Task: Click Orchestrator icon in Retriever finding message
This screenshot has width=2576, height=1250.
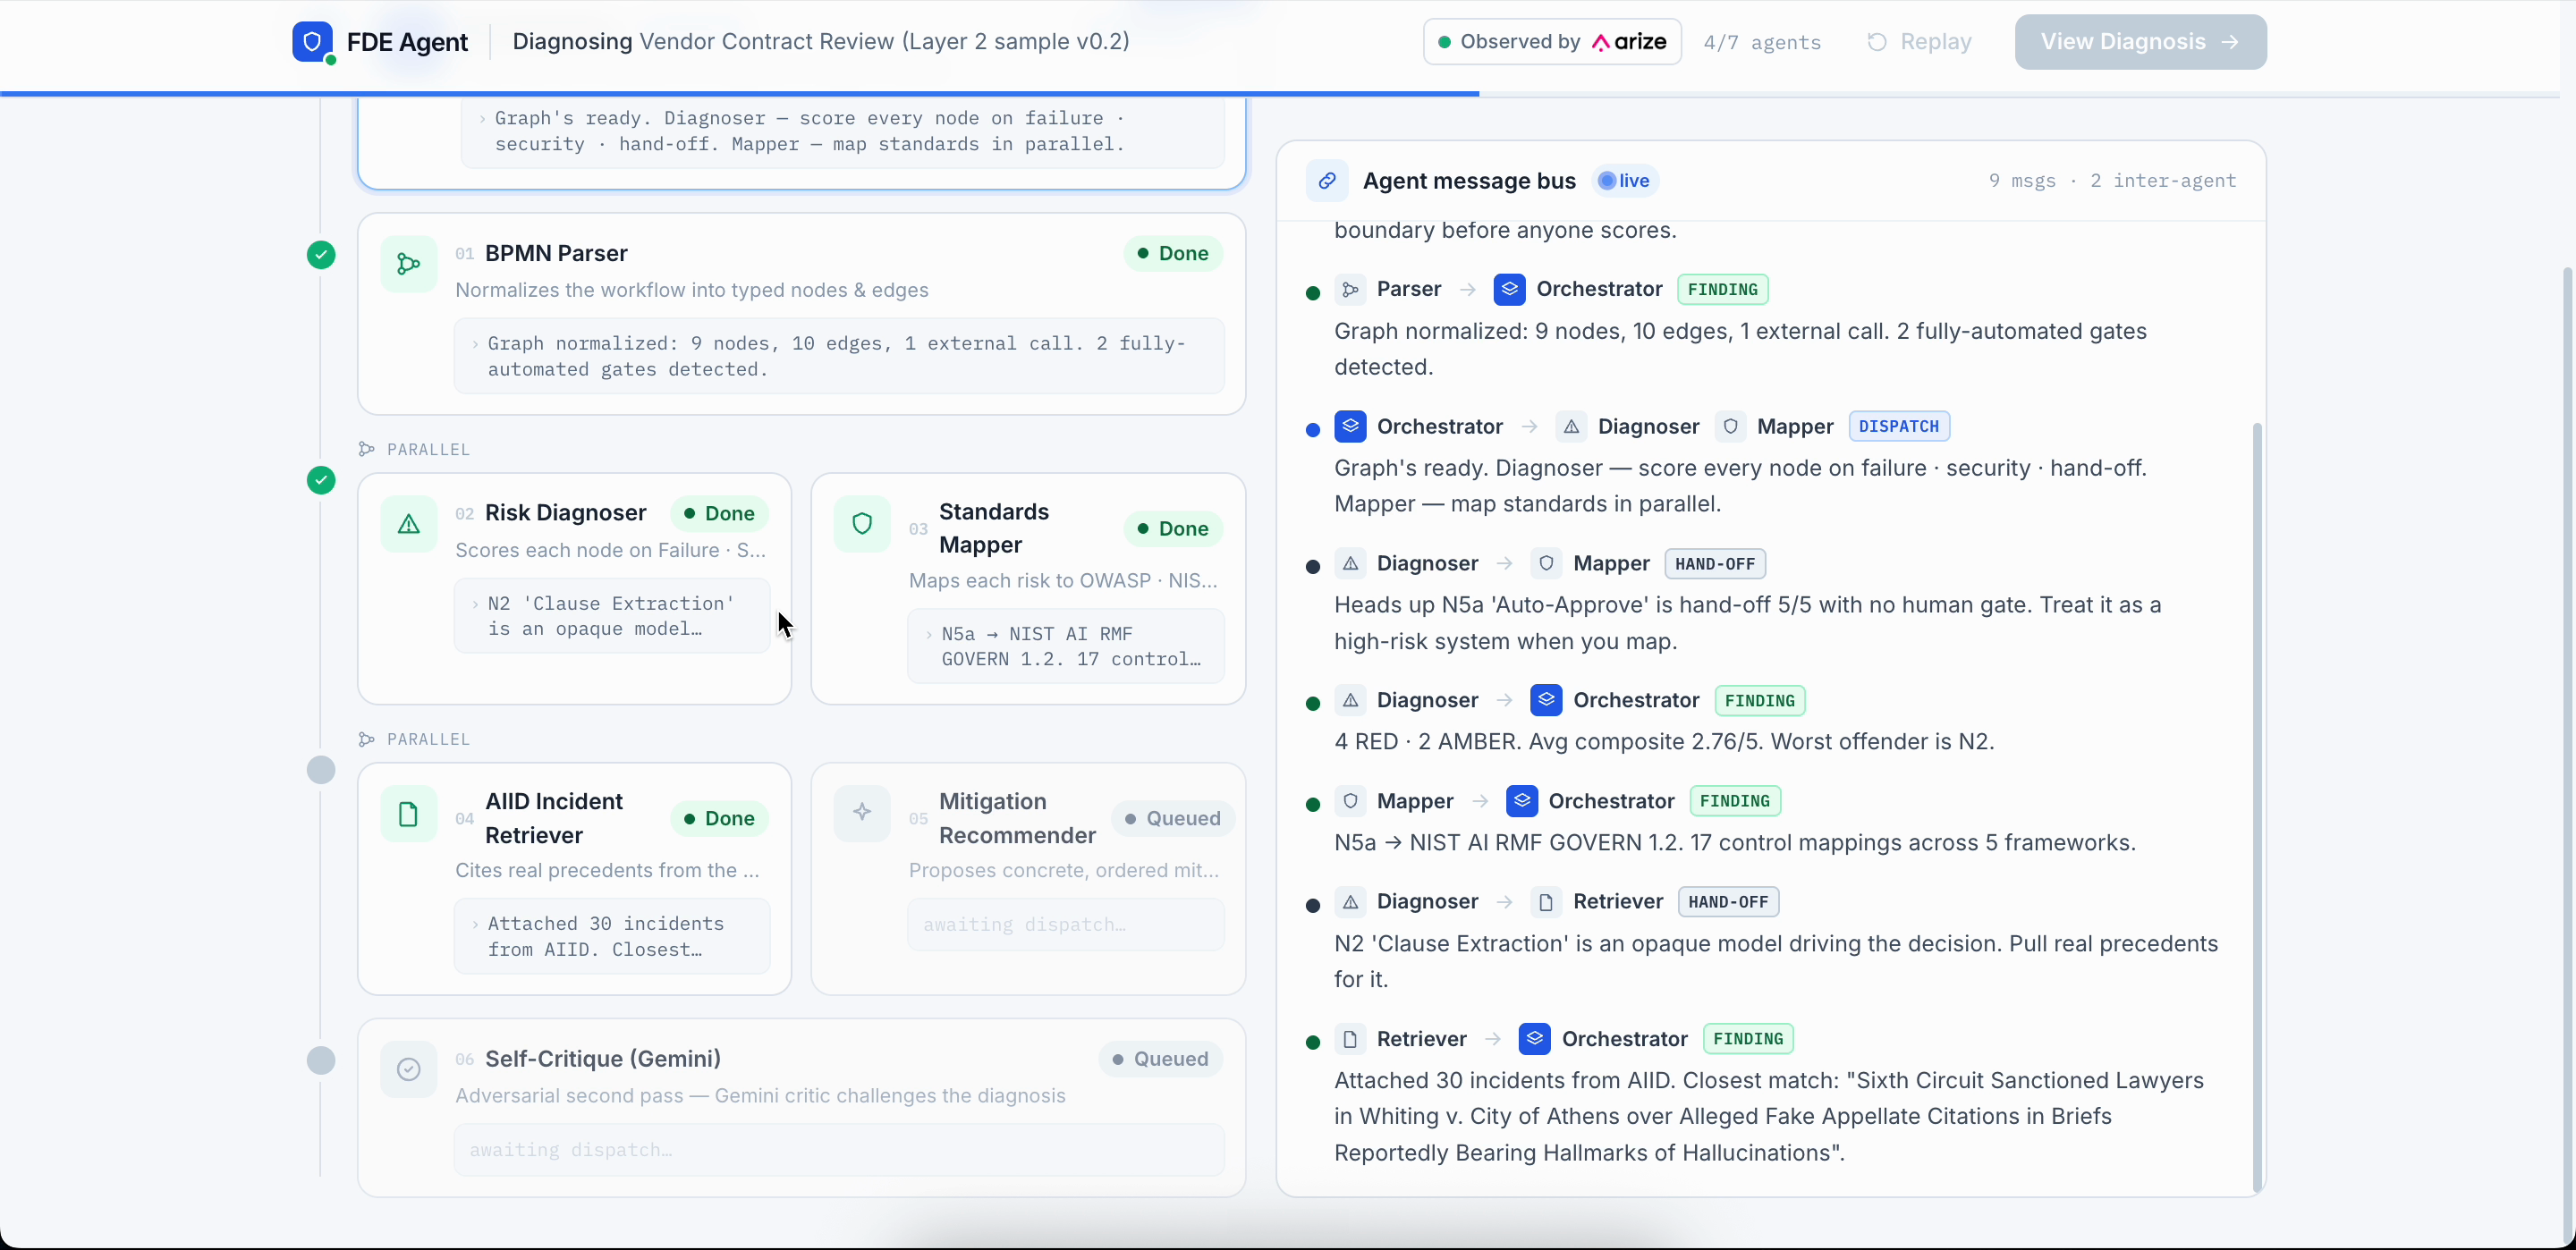Action: (1534, 1040)
